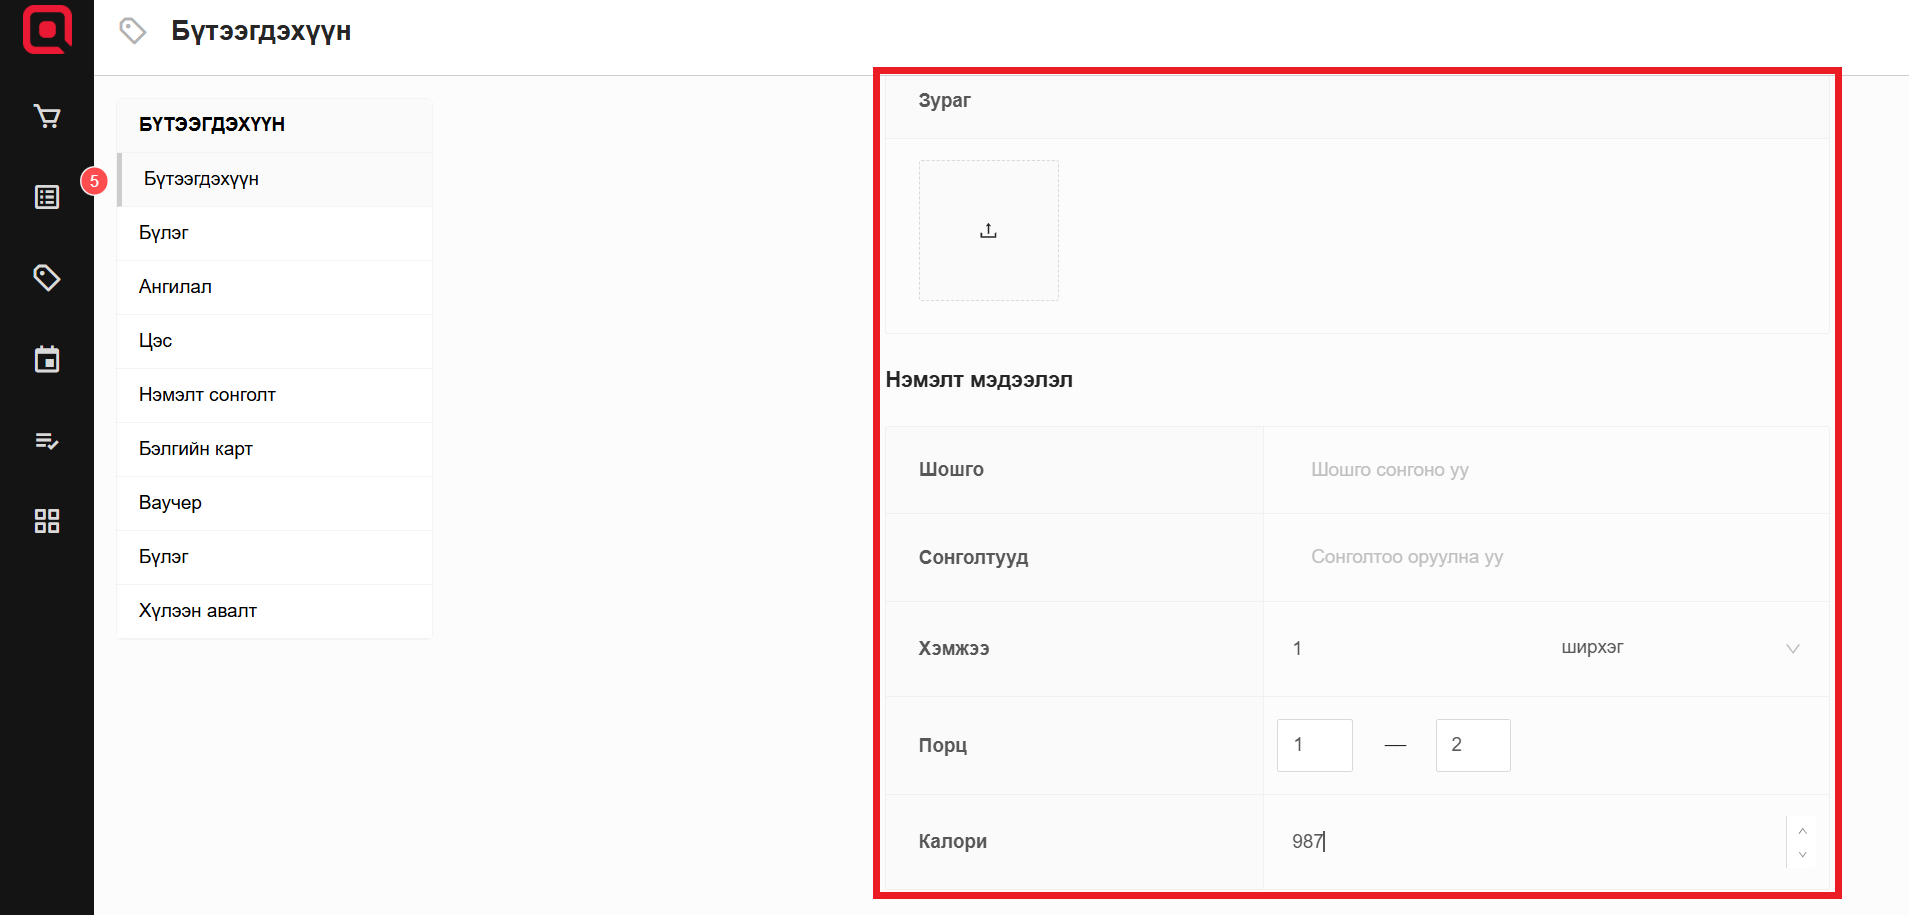Click the Сонголтууд options input field
1909x915 pixels.
(1545, 557)
